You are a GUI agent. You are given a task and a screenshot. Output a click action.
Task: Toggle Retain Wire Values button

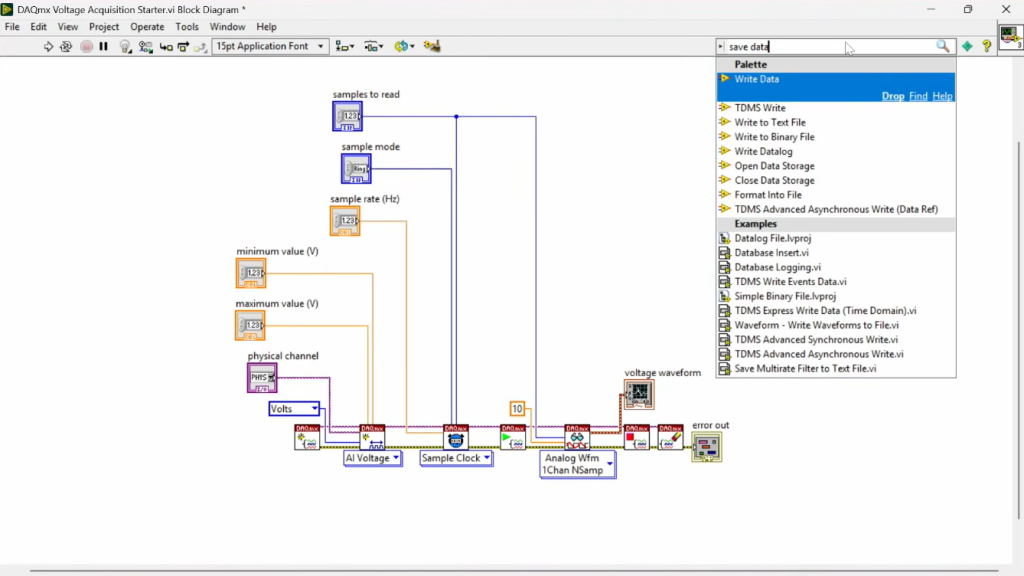coord(146,46)
